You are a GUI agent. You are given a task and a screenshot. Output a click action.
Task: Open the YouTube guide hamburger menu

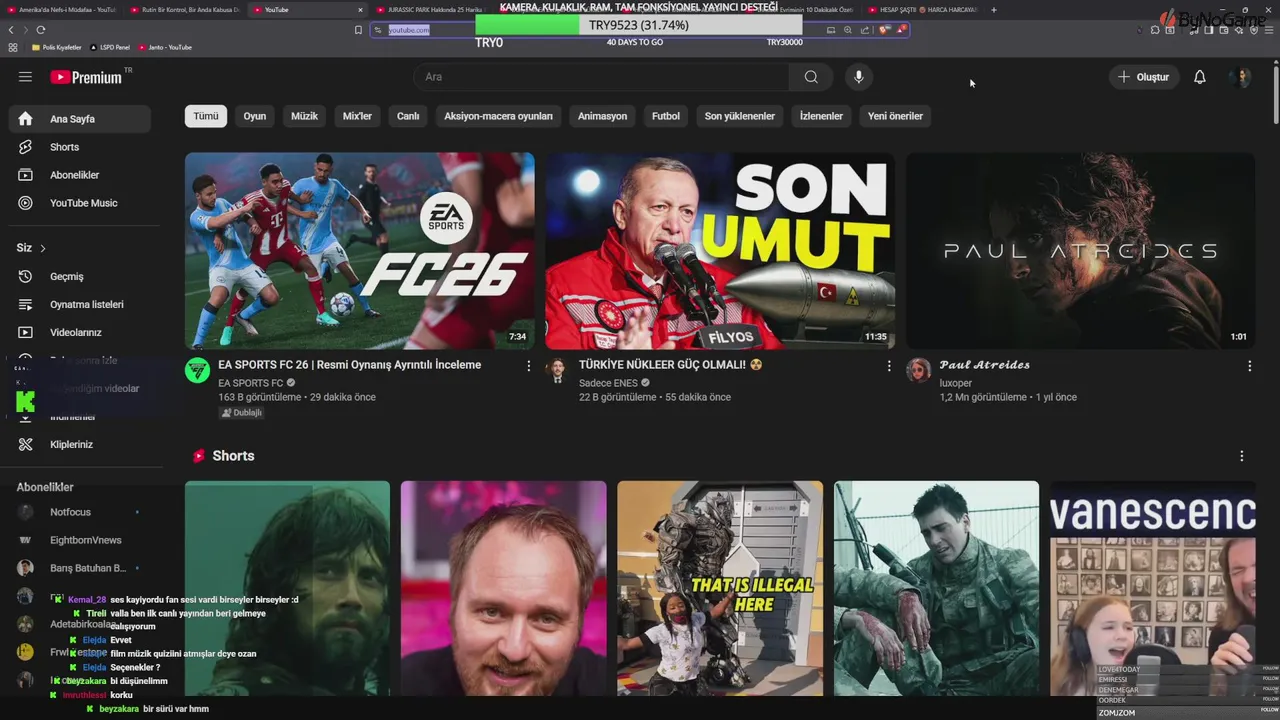[25, 77]
